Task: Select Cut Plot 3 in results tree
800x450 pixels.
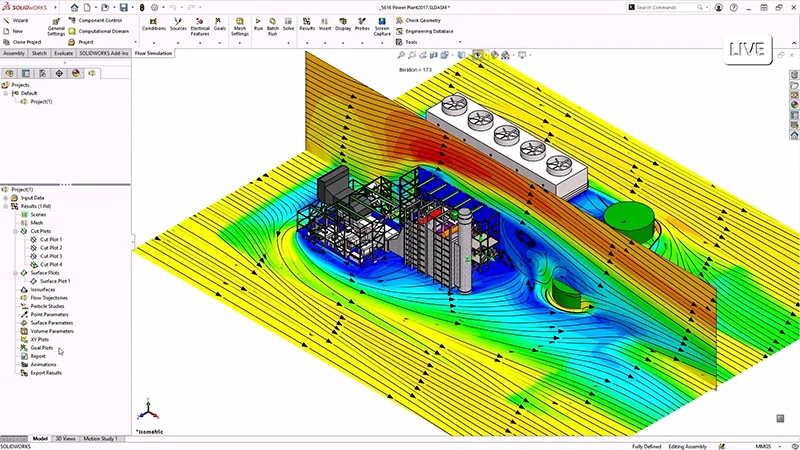Action: tap(50, 256)
